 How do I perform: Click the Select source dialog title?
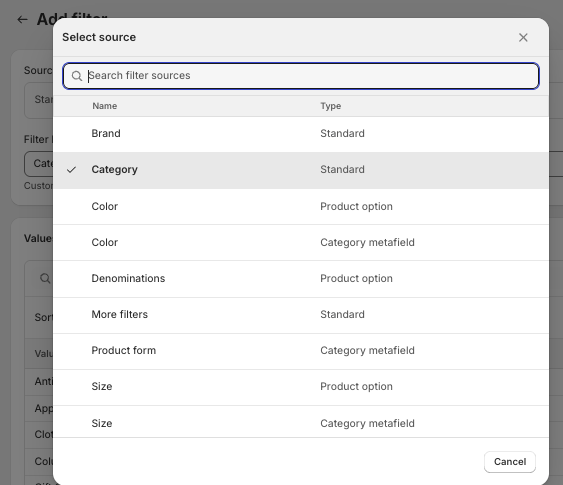[x=99, y=37]
